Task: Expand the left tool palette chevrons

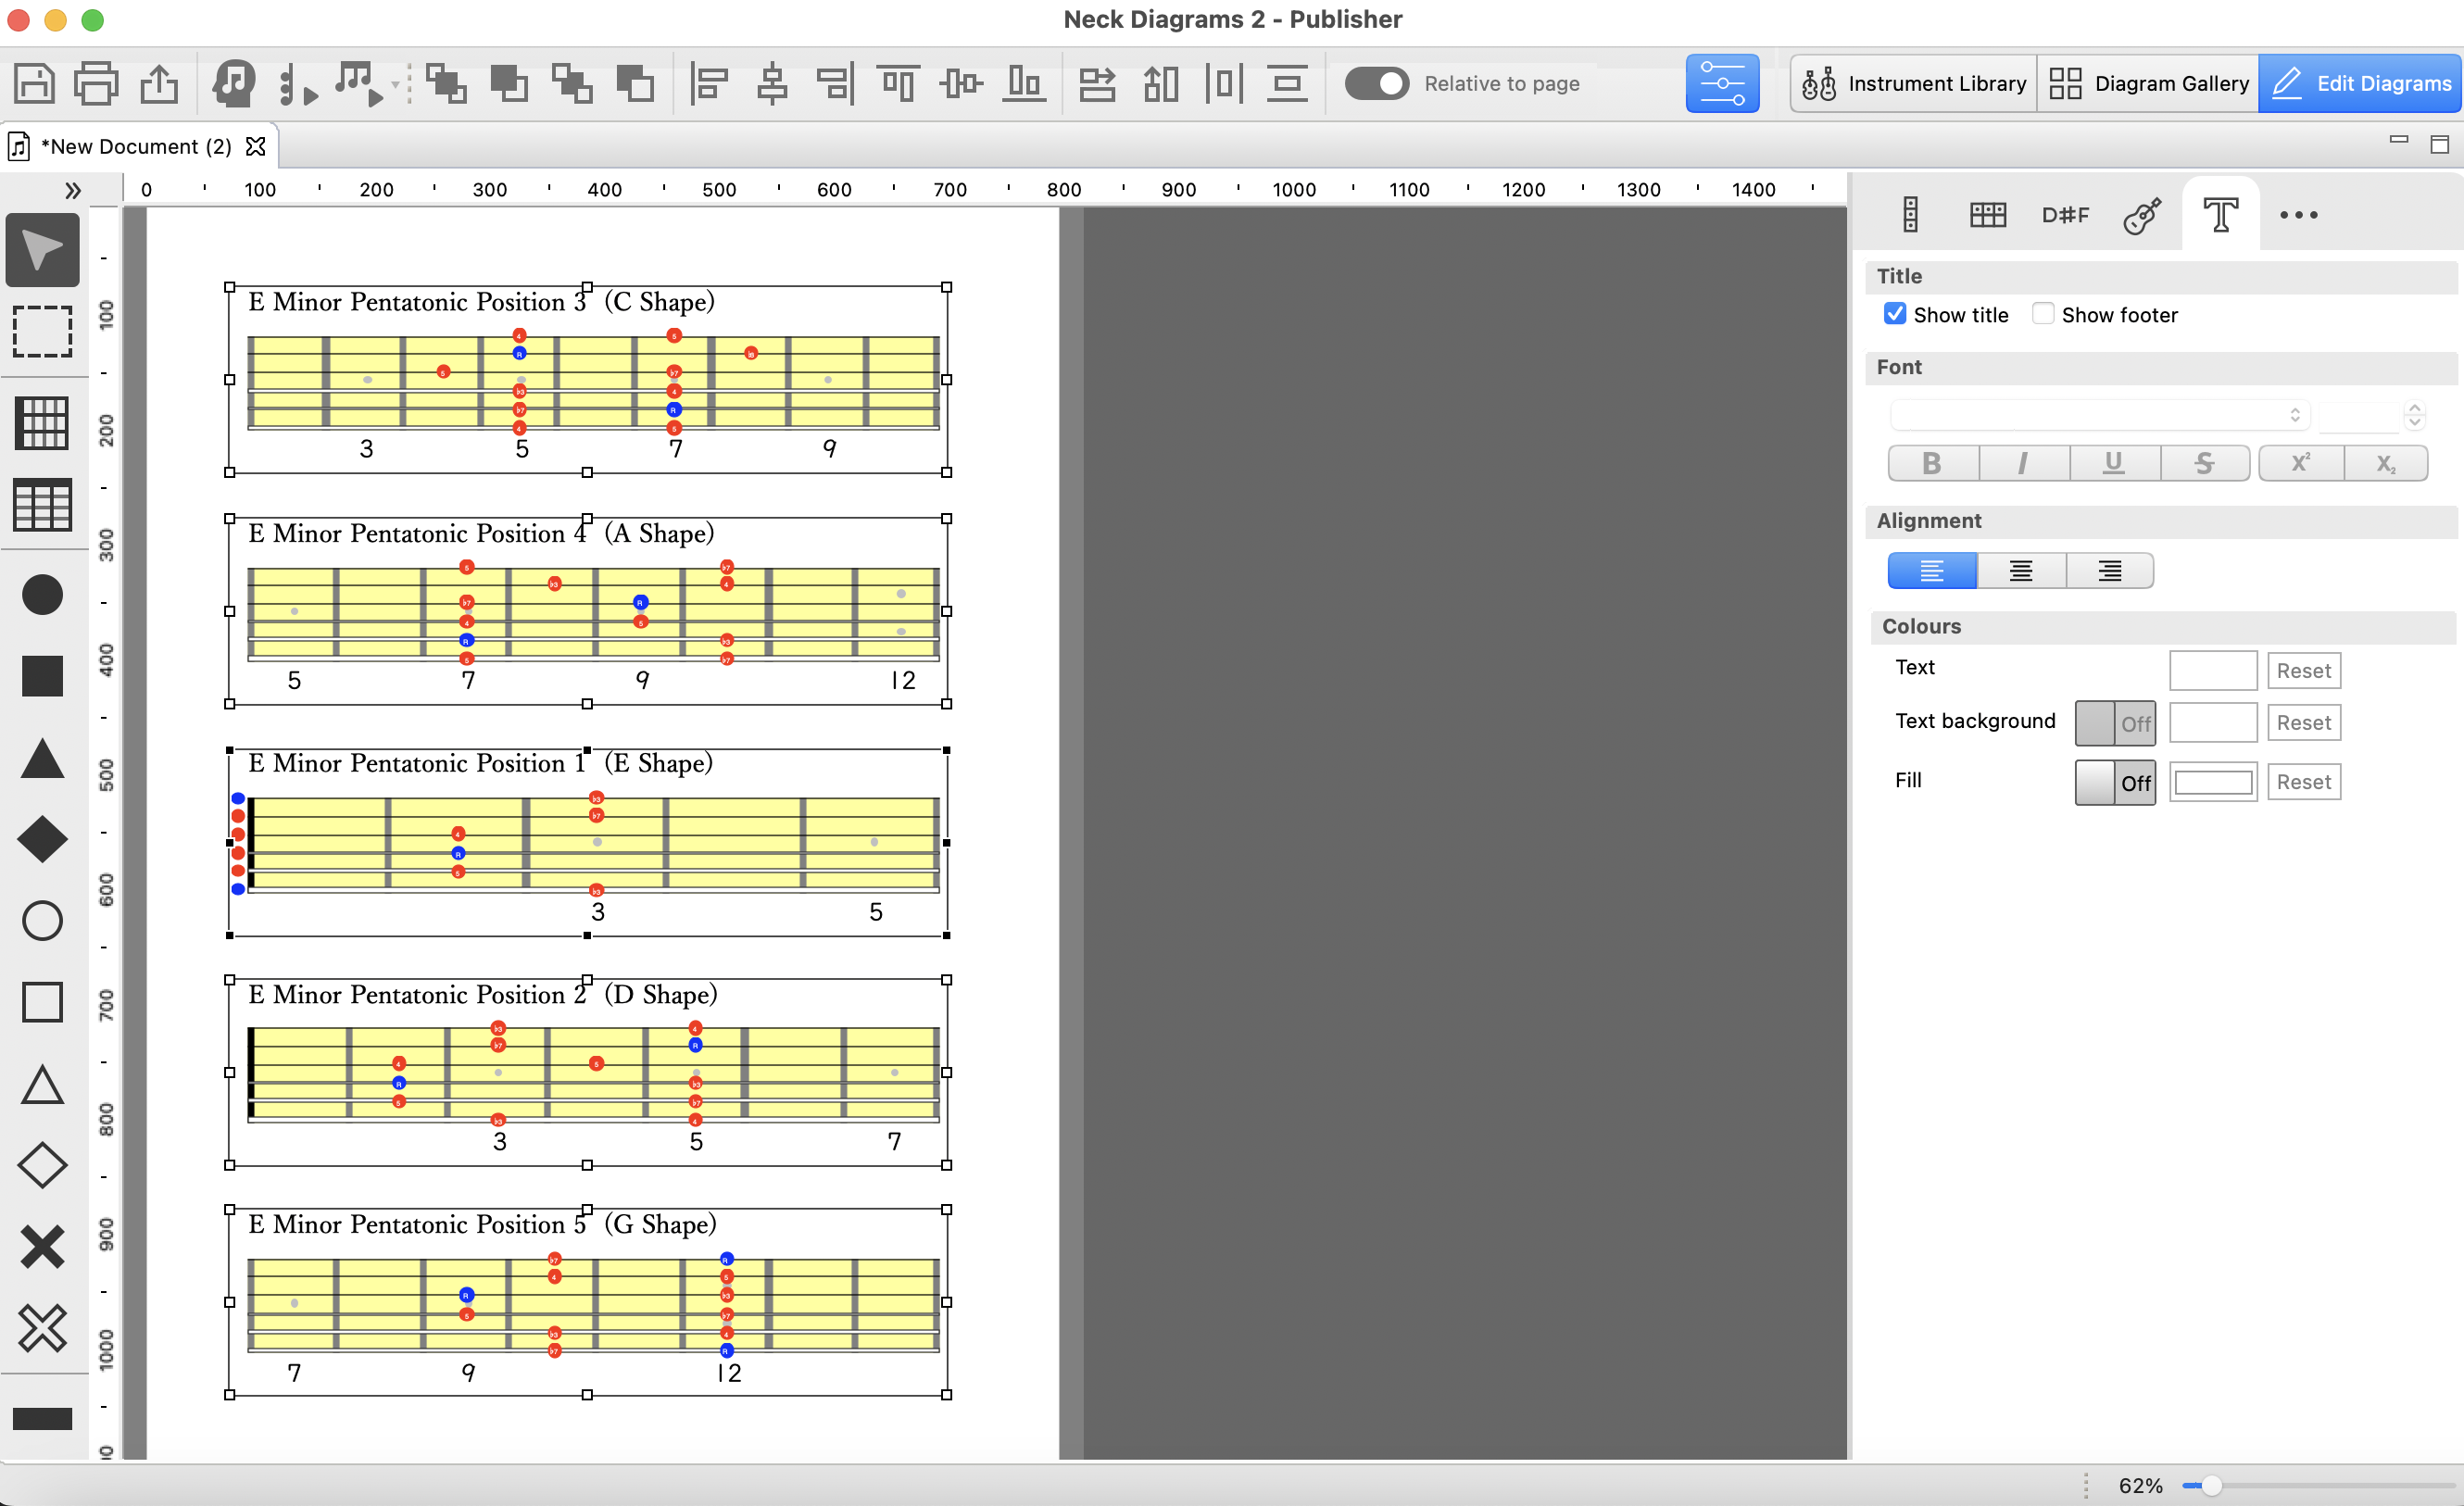Action: [x=72, y=190]
